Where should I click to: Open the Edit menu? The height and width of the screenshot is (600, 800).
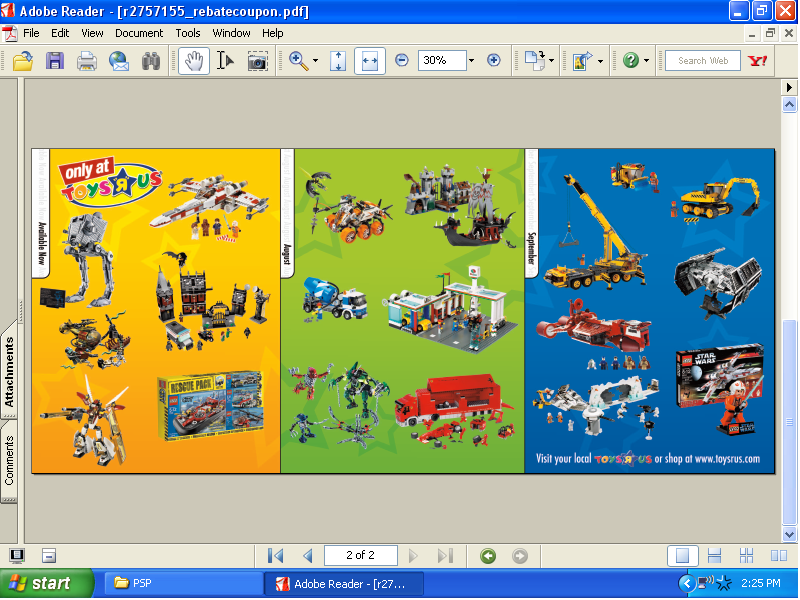(x=60, y=33)
